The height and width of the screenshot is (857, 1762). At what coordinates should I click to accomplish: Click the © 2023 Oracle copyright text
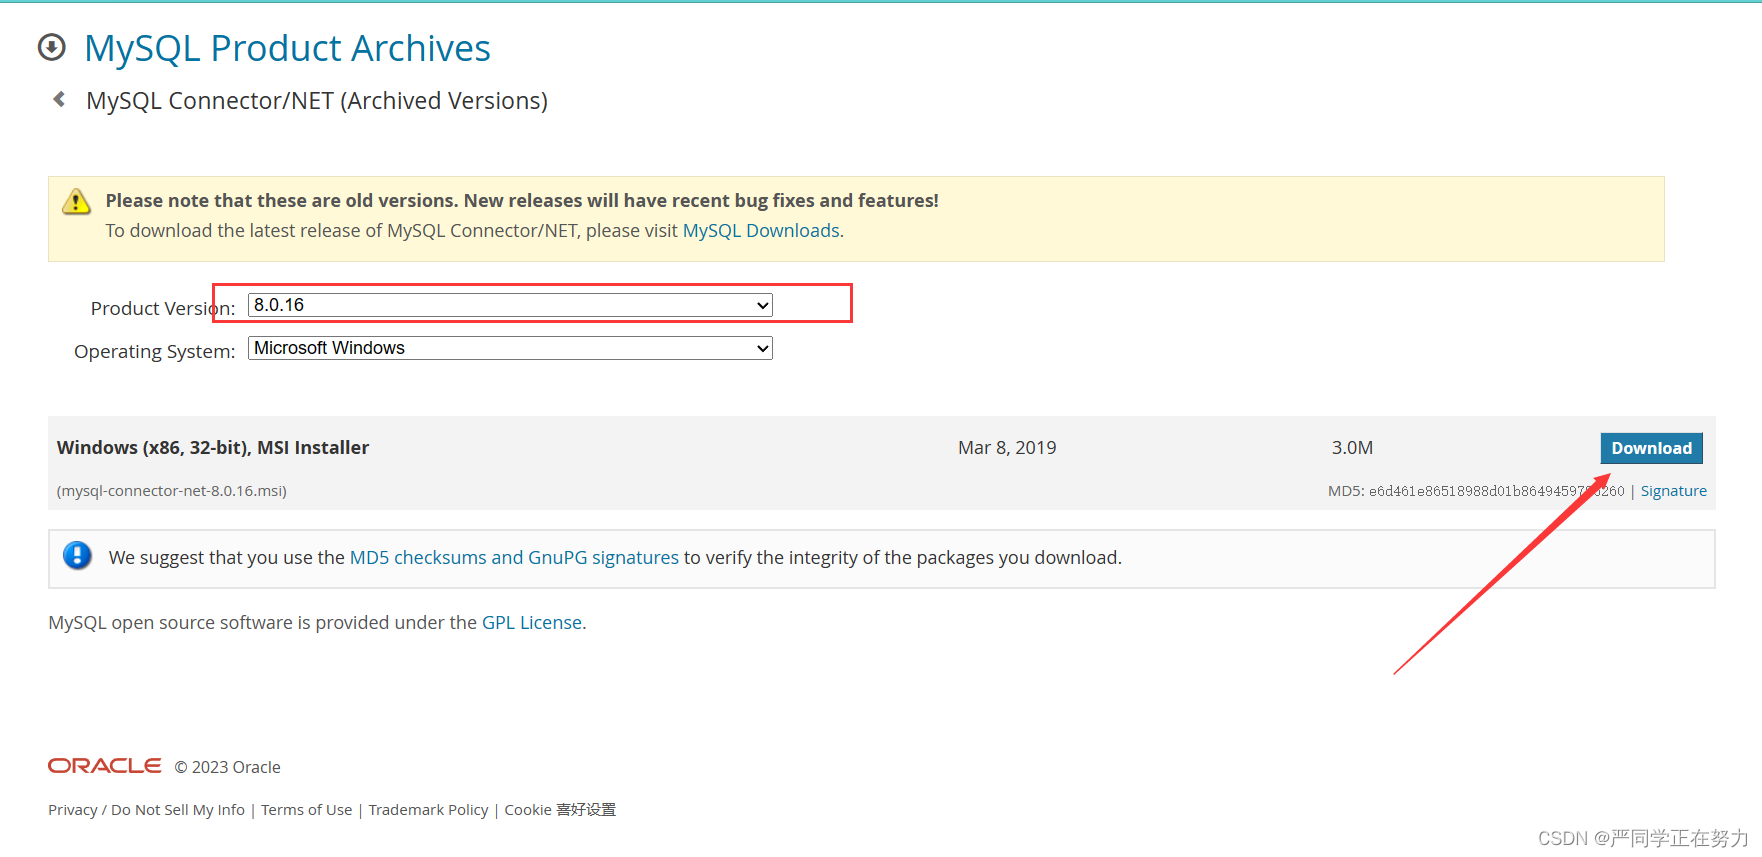click(228, 767)
